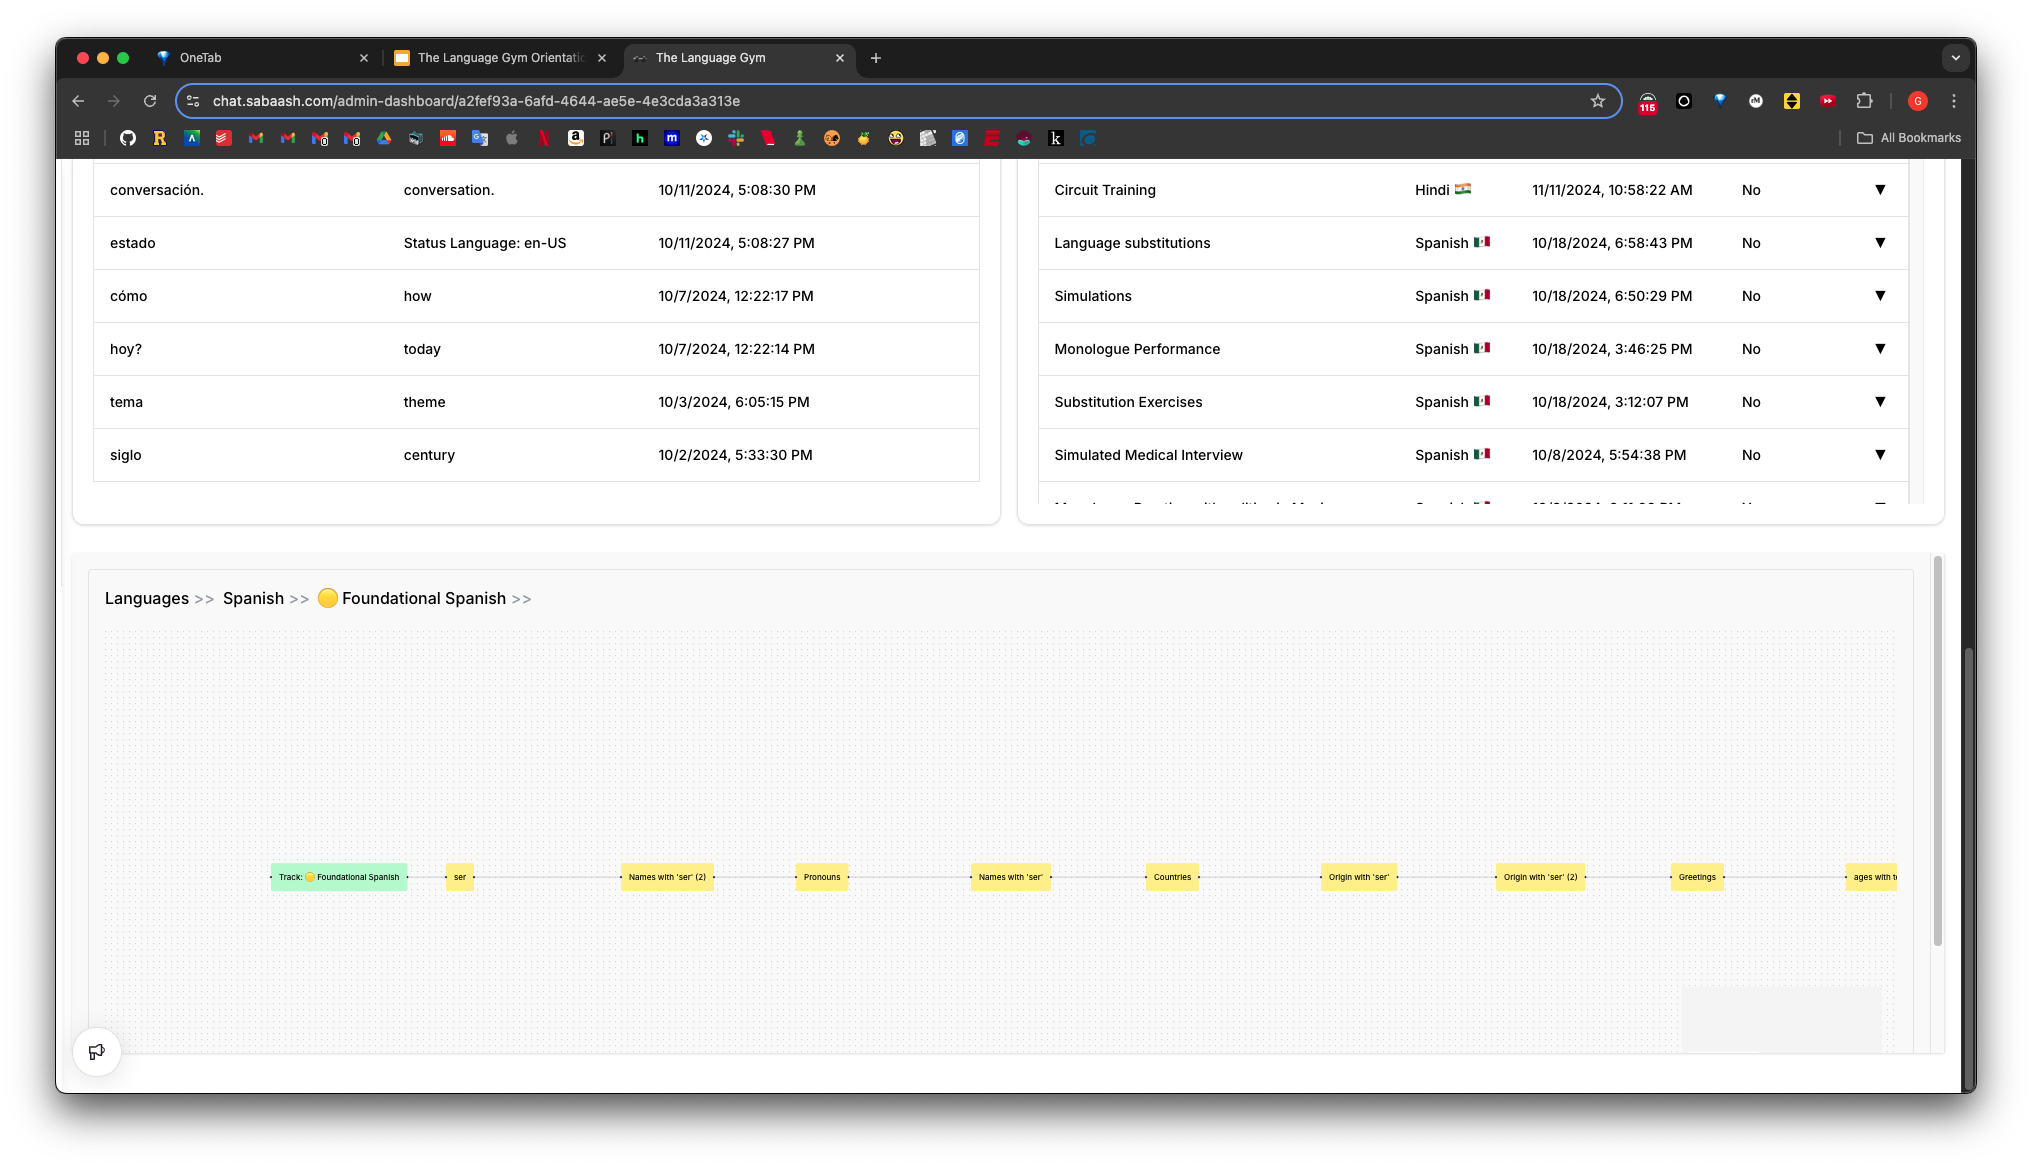Select the Greetings lesson node

tap(1697, 877)
